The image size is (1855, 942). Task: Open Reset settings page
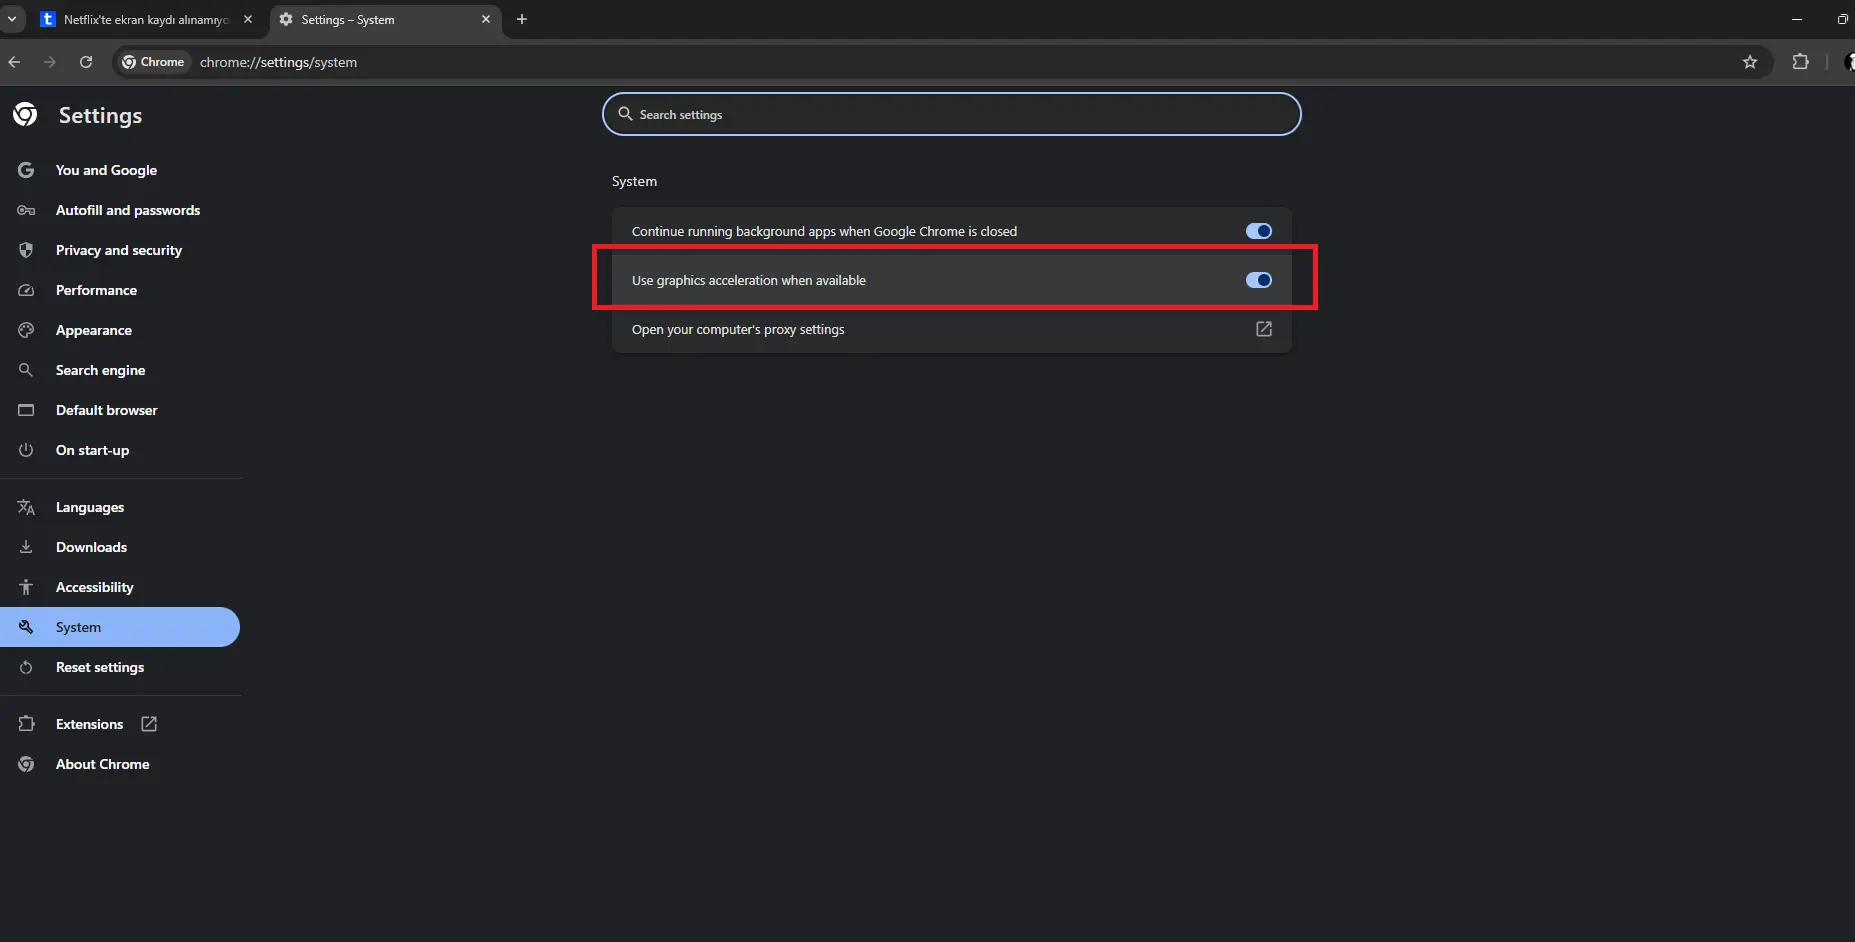100,667
